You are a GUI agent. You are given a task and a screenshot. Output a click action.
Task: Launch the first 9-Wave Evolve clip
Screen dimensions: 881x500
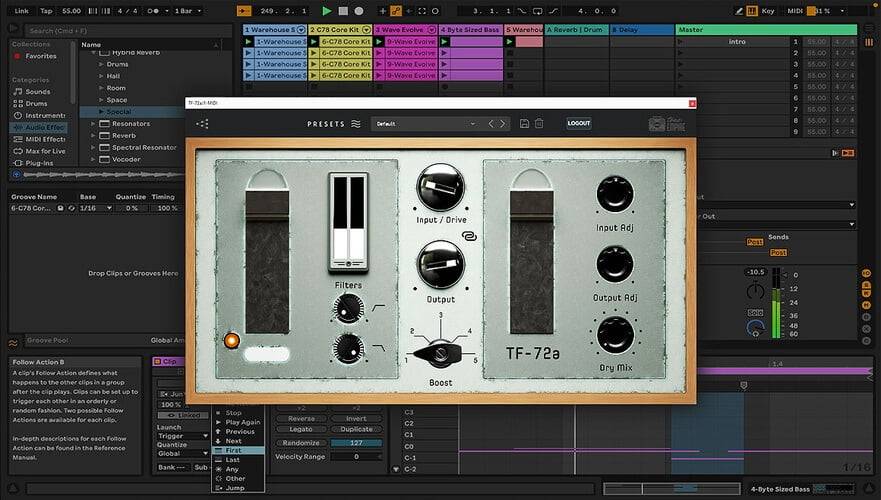coord(379,42)
